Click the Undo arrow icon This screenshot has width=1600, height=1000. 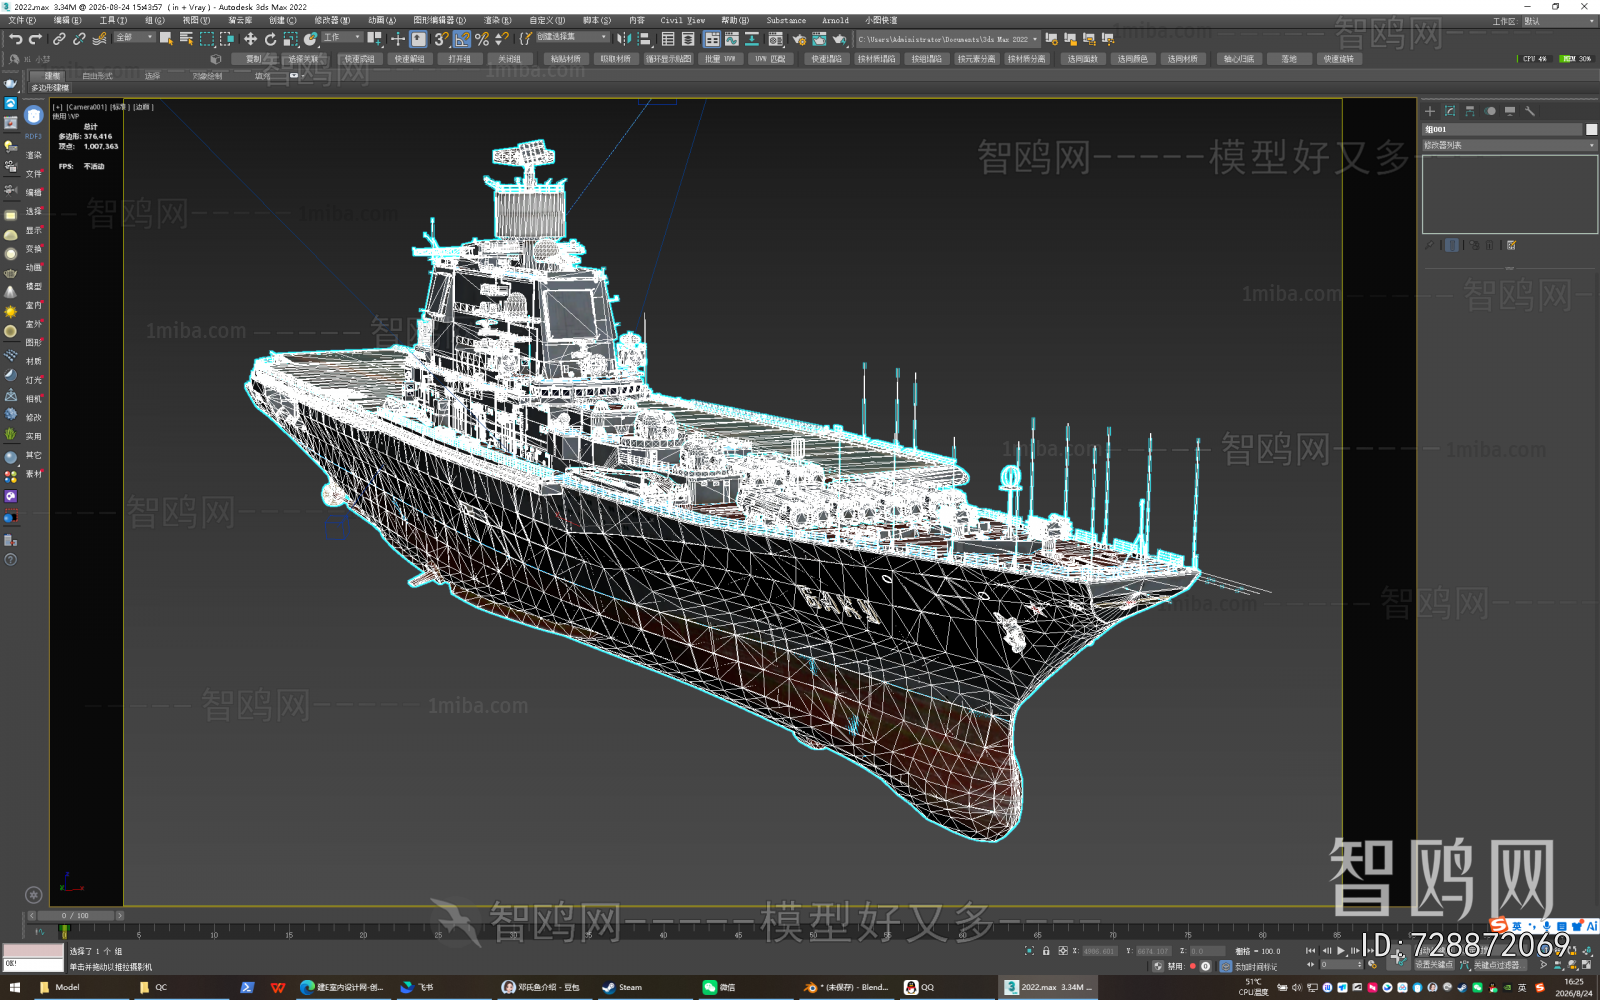click(15, 39)
